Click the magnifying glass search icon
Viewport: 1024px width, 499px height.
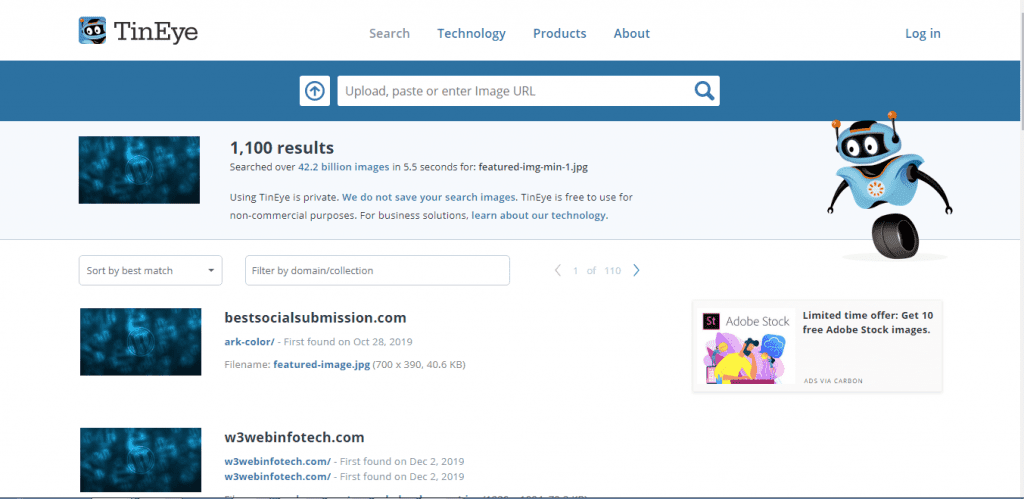point(704,91)
